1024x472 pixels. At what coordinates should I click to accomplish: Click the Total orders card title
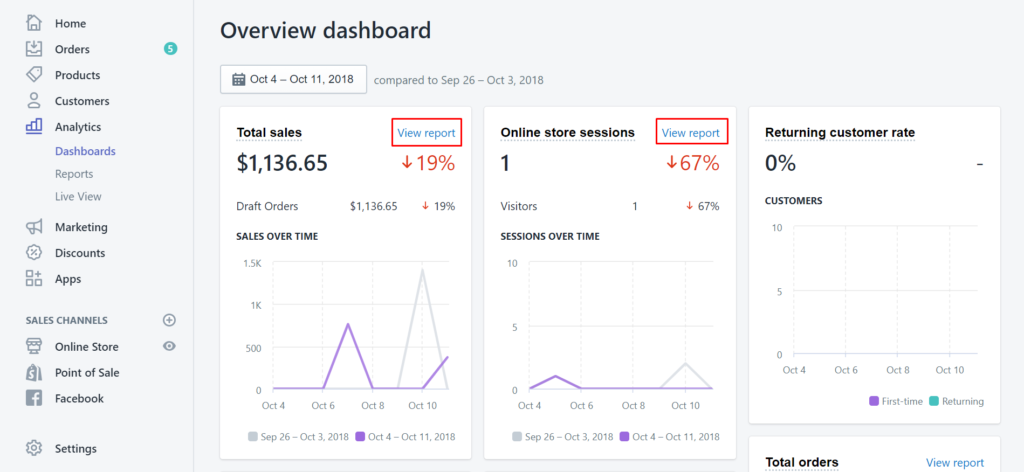tap(801, 462)
